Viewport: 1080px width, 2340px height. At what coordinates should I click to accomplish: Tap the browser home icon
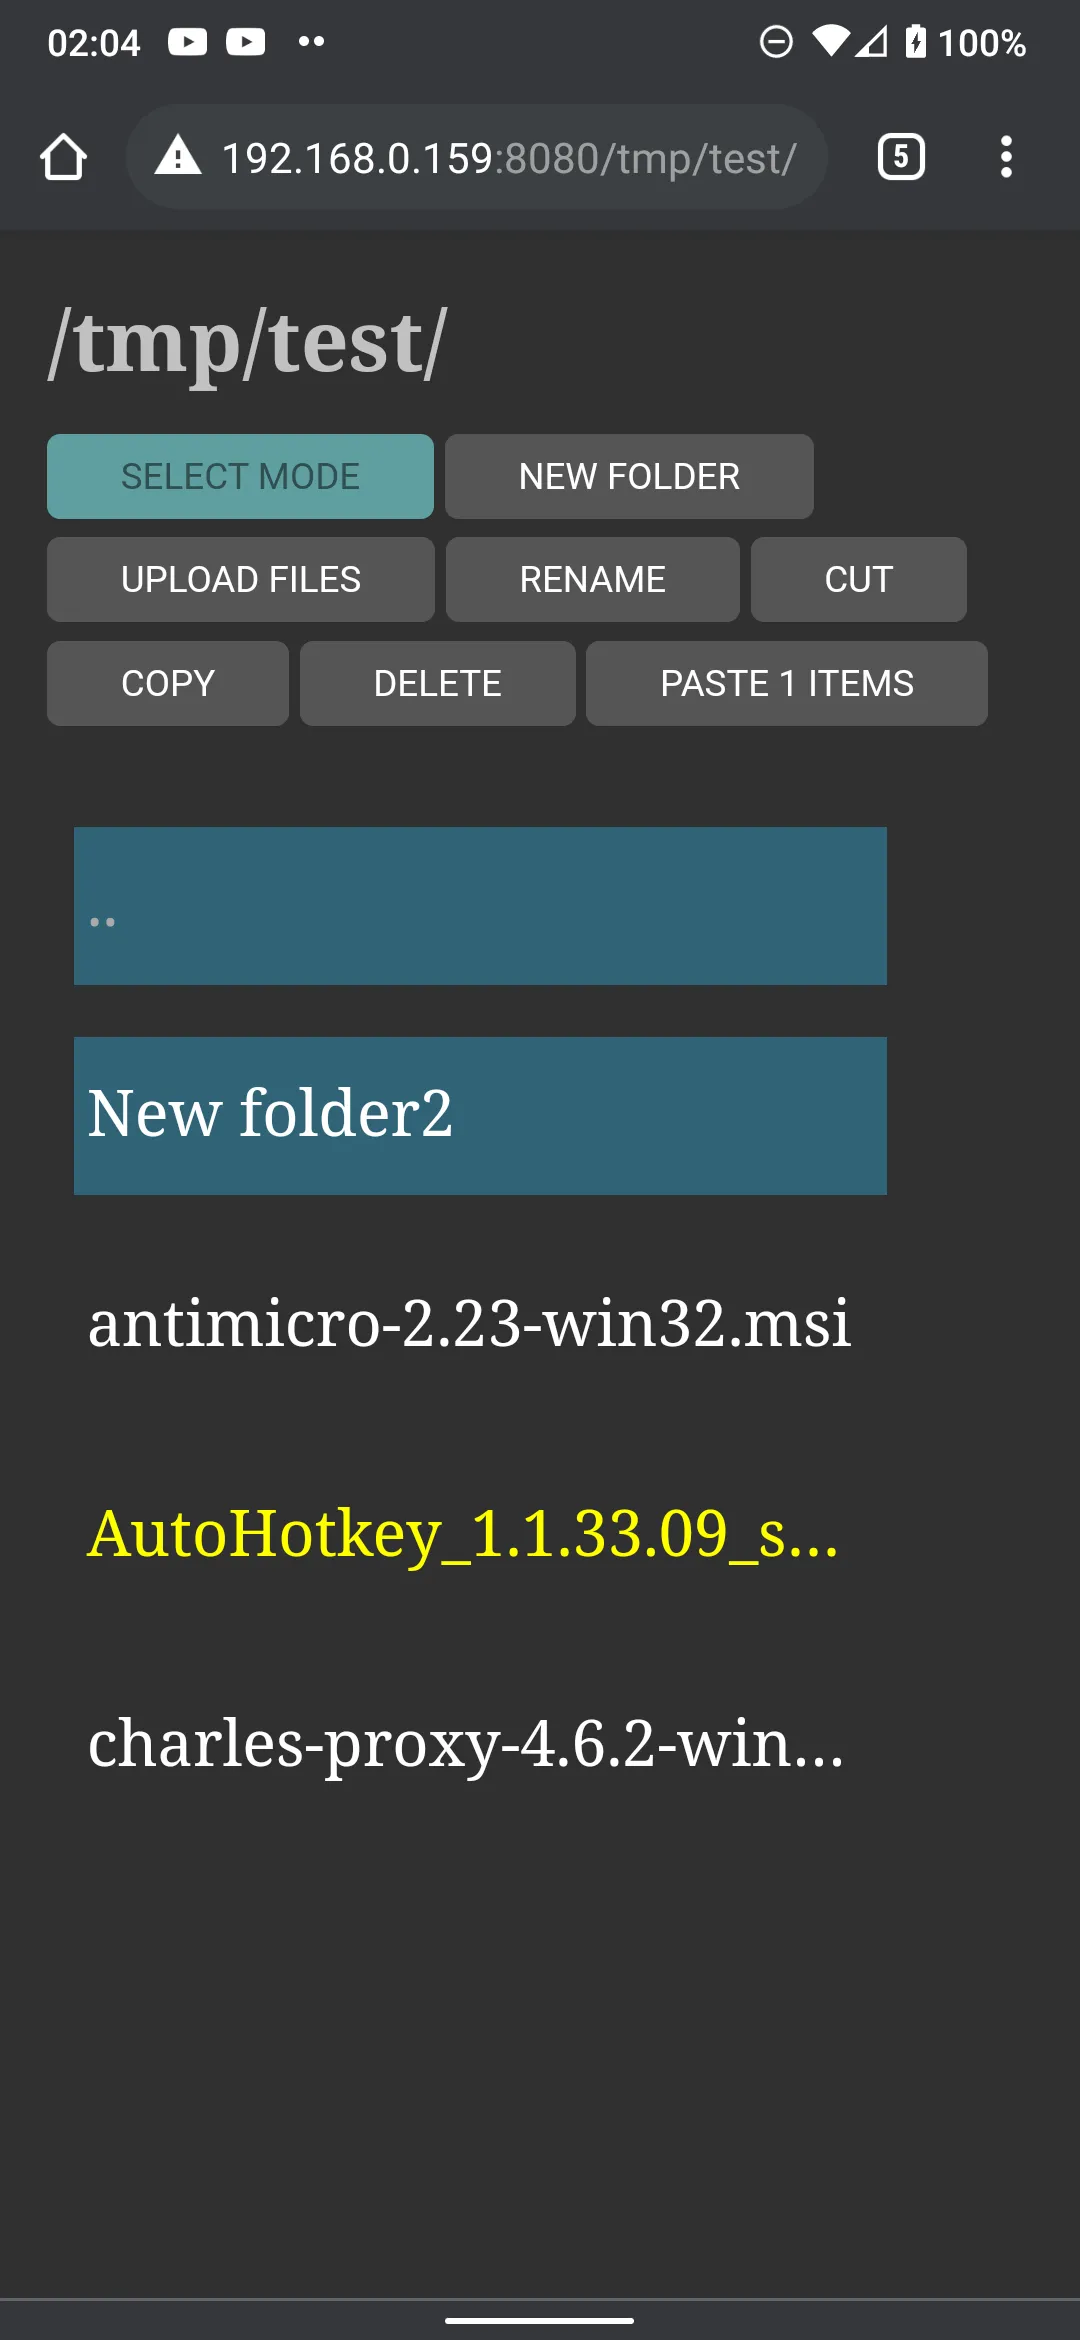pyautogui.click(x=63, y=157)
